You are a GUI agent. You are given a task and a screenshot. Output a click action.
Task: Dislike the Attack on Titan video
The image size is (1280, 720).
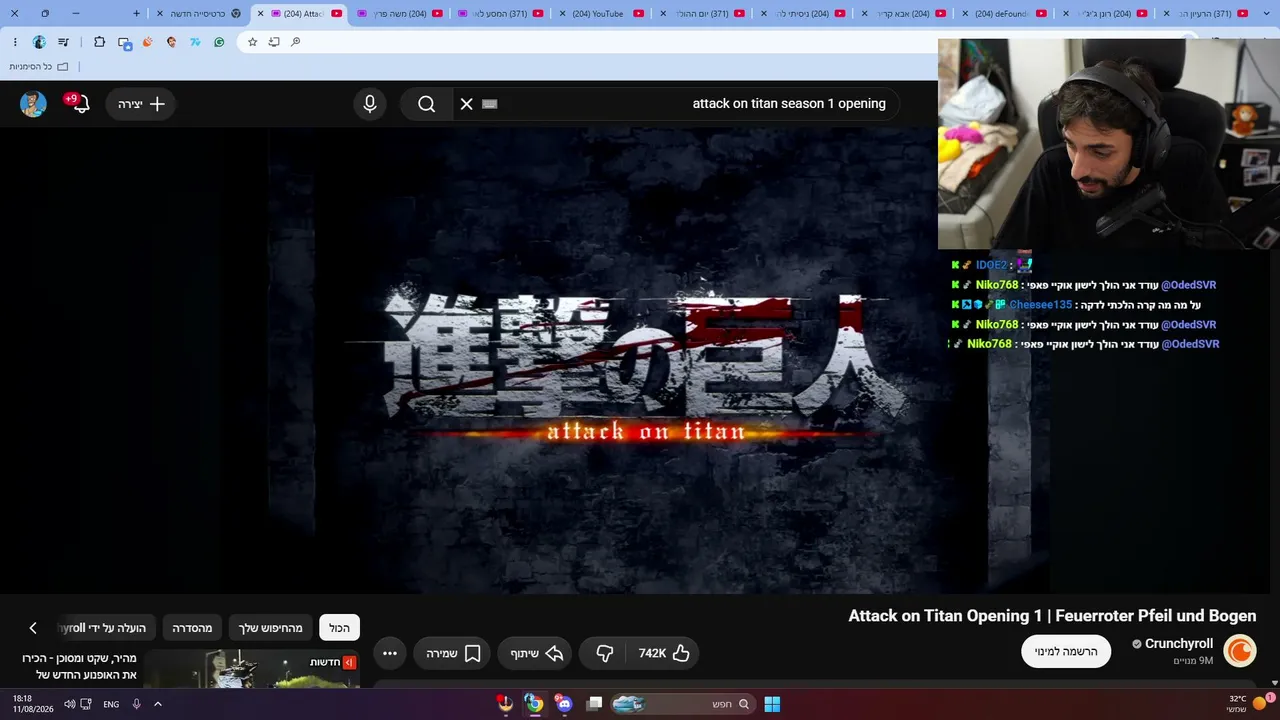tap(604, 653)
